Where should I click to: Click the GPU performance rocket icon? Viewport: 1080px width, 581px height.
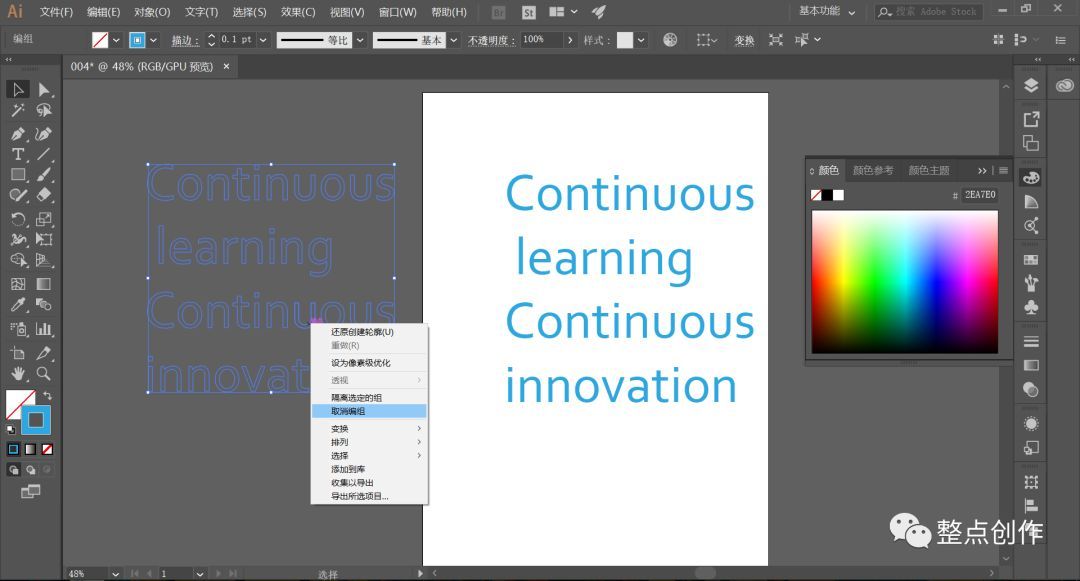[x=599, y=12]
